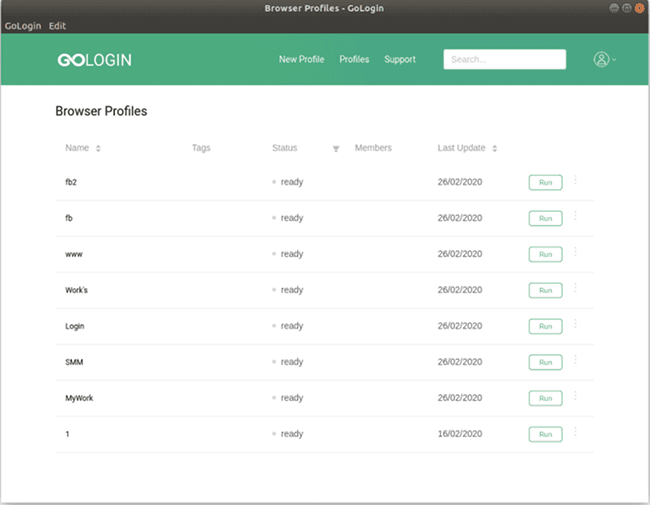The width and height of the screenshot is (650, 505).
Task: Click the Status column header label
Action: pyautogui.click(x=285, y=148)
